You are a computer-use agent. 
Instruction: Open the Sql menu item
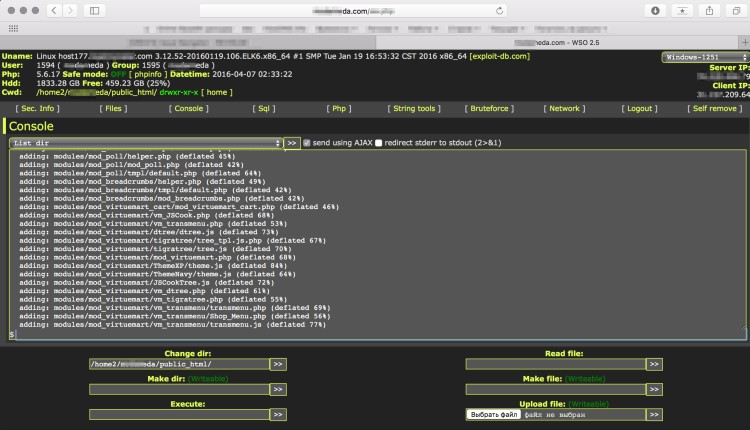coord(264,108)
